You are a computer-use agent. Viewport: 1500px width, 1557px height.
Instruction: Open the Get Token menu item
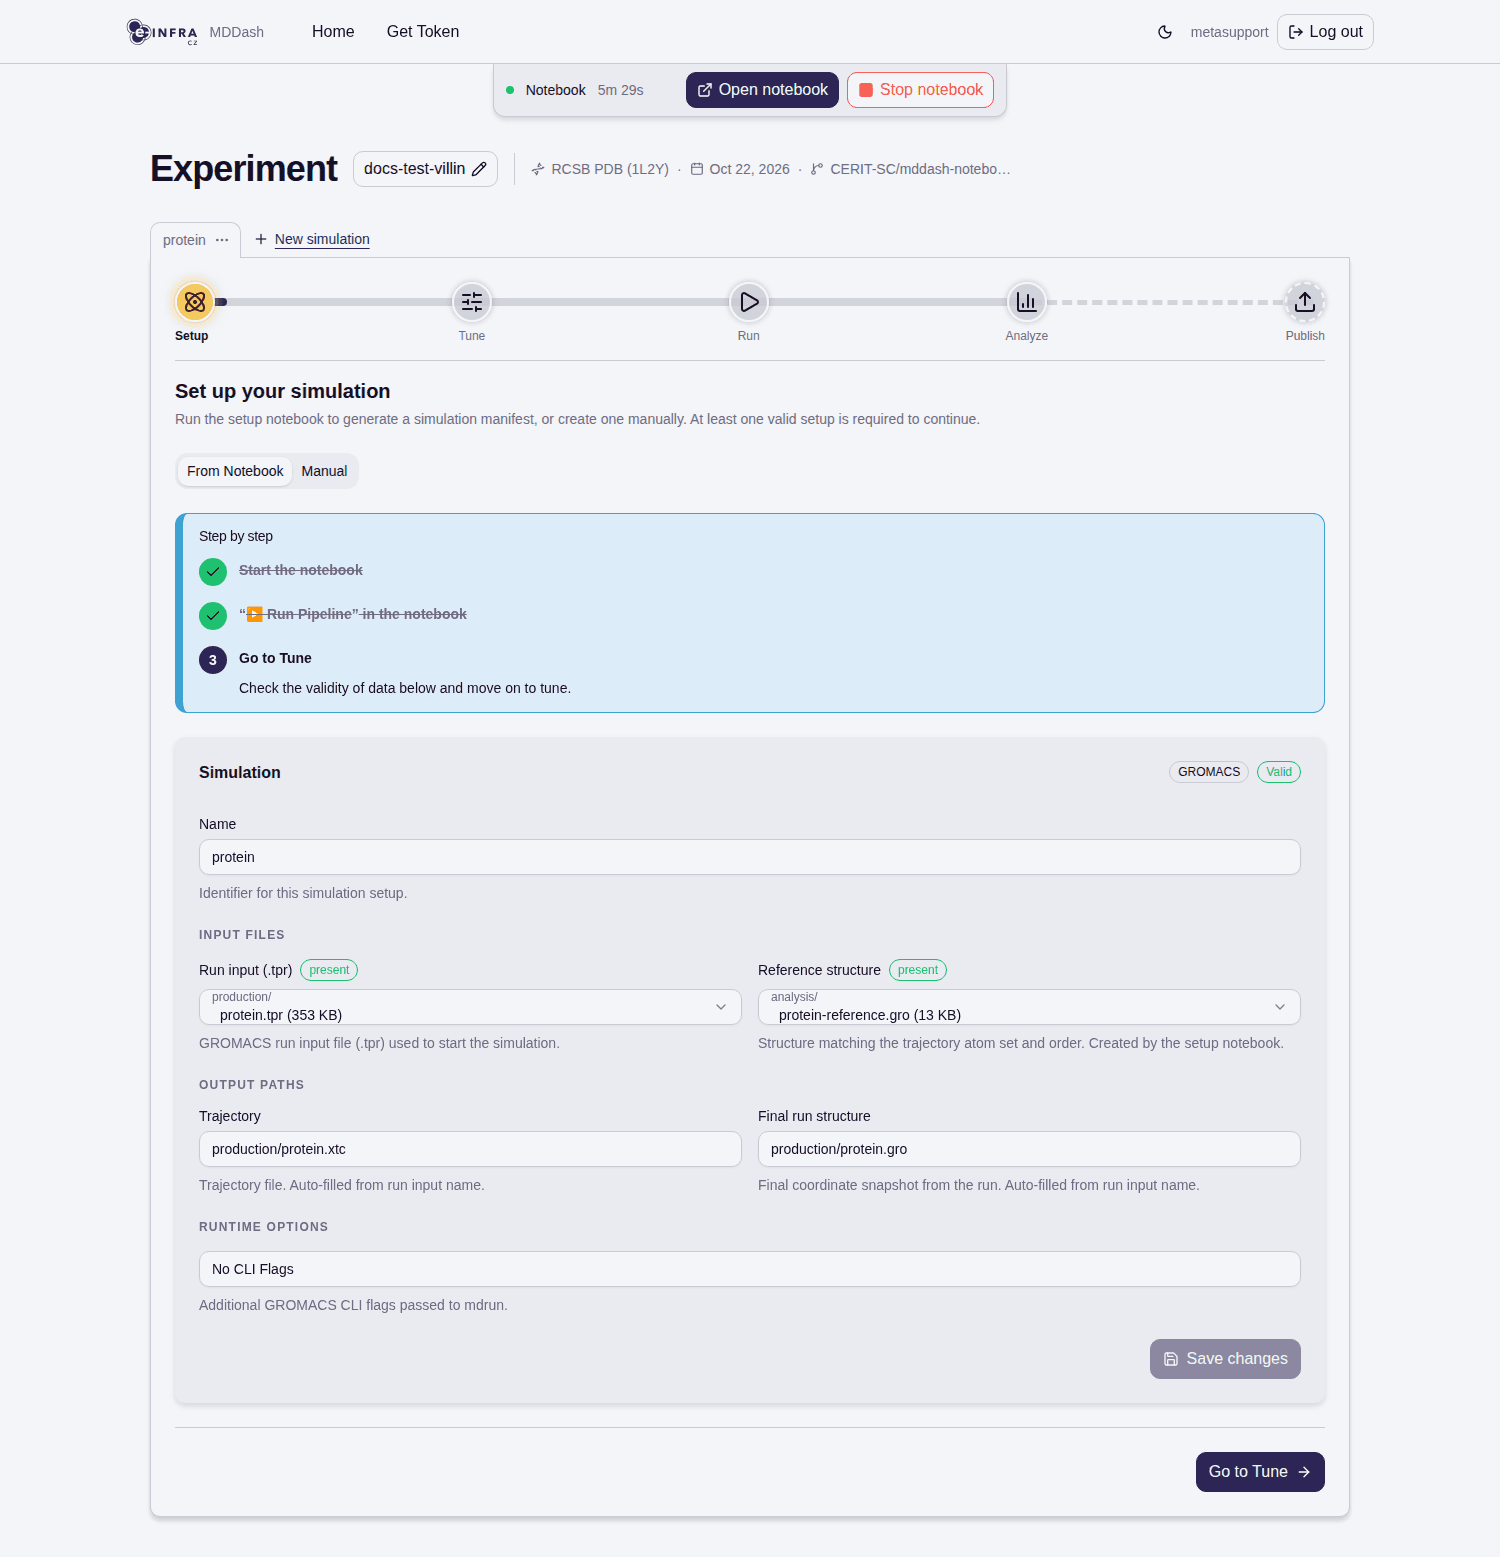423,32
